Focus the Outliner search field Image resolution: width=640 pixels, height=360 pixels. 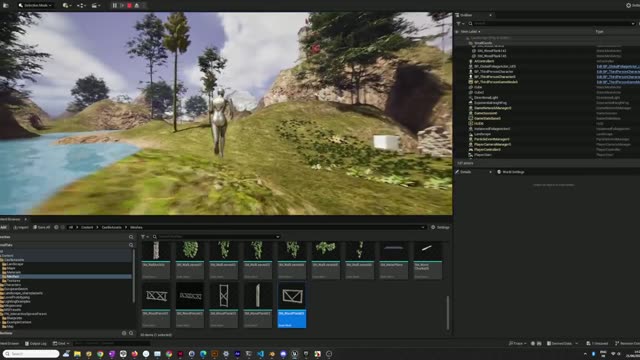click(x=551, y=24)
